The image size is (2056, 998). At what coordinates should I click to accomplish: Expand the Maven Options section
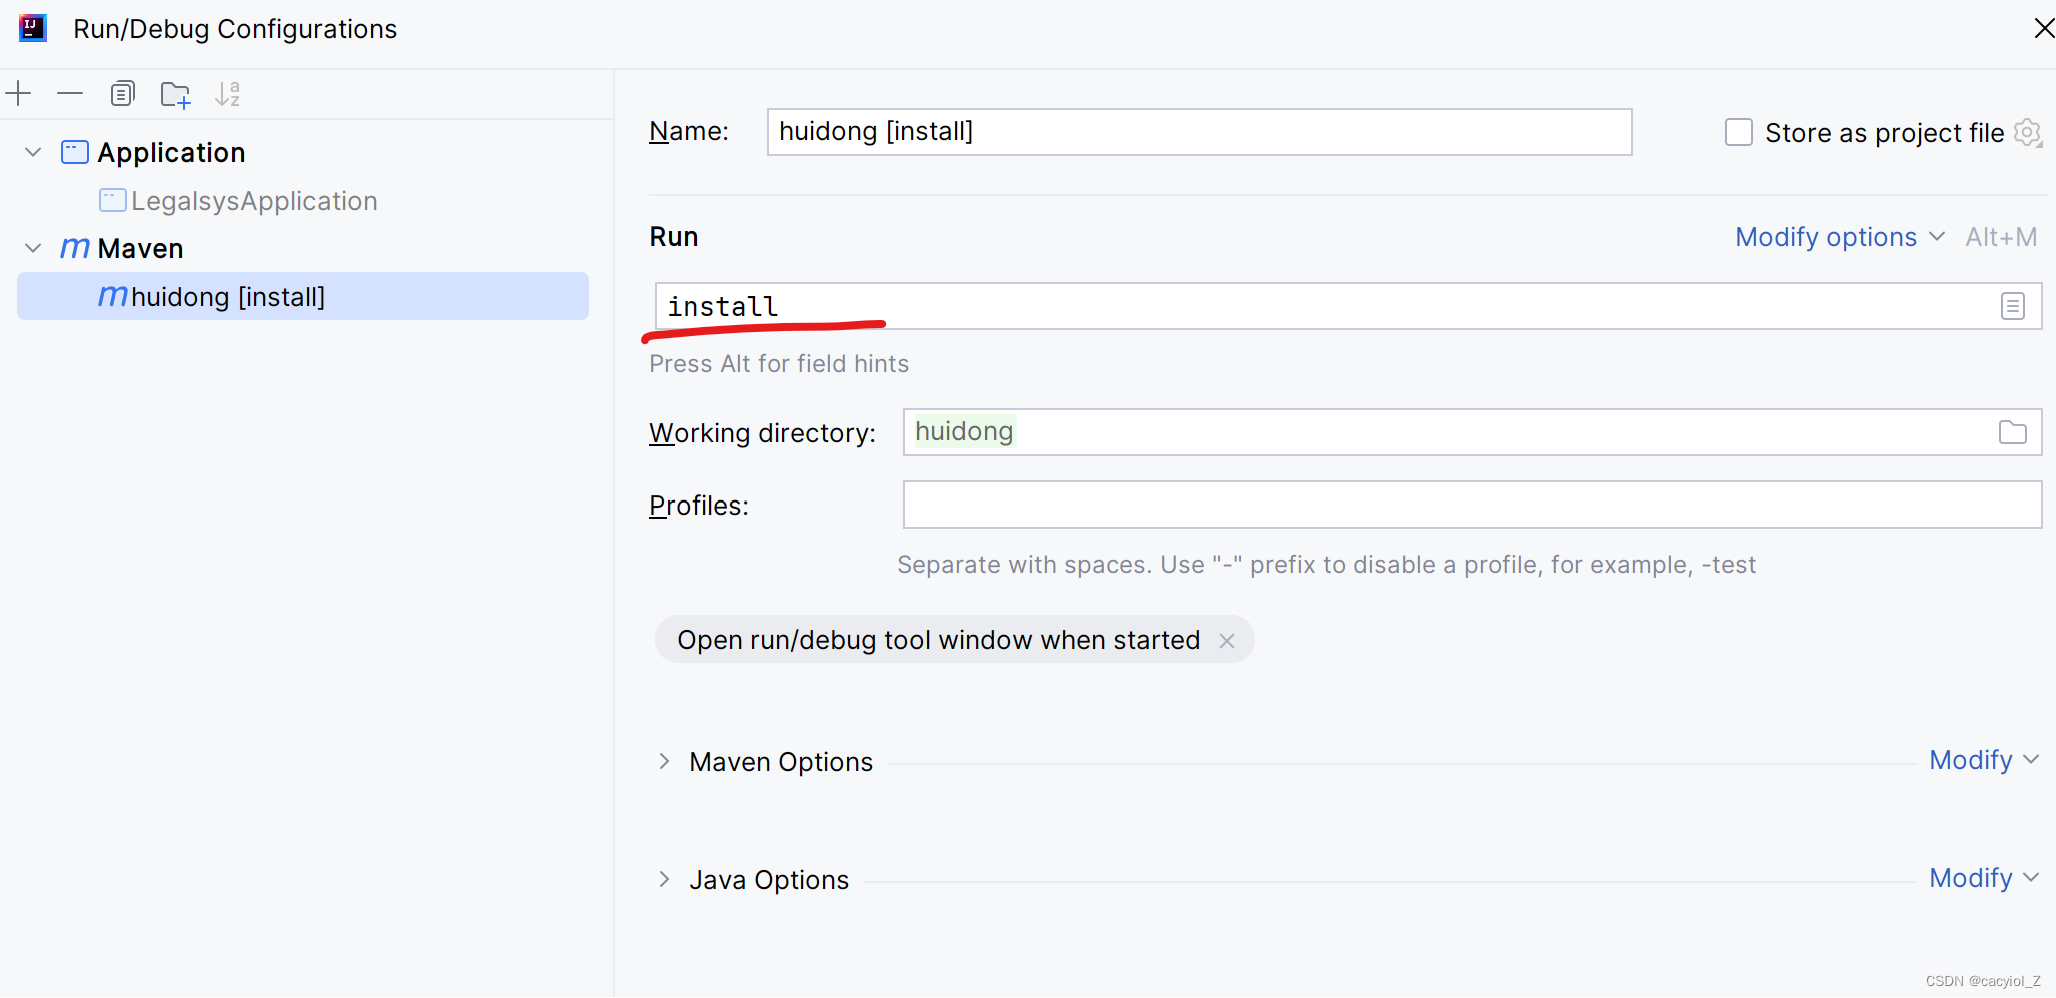coord(665,761)
